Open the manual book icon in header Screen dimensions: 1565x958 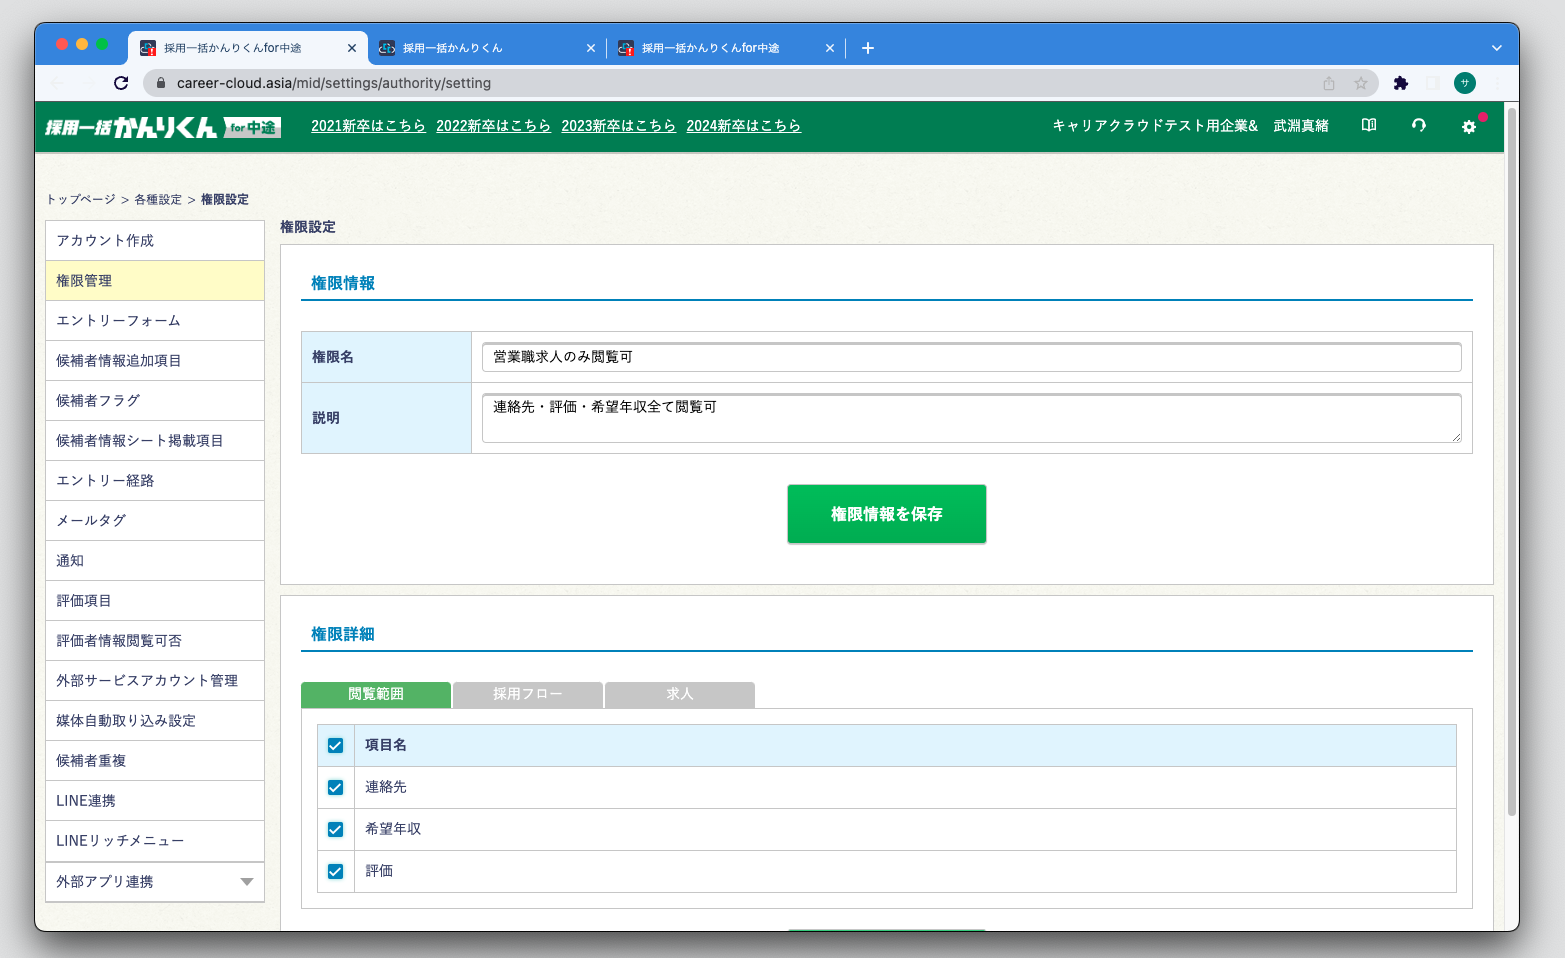[1369, 125]
